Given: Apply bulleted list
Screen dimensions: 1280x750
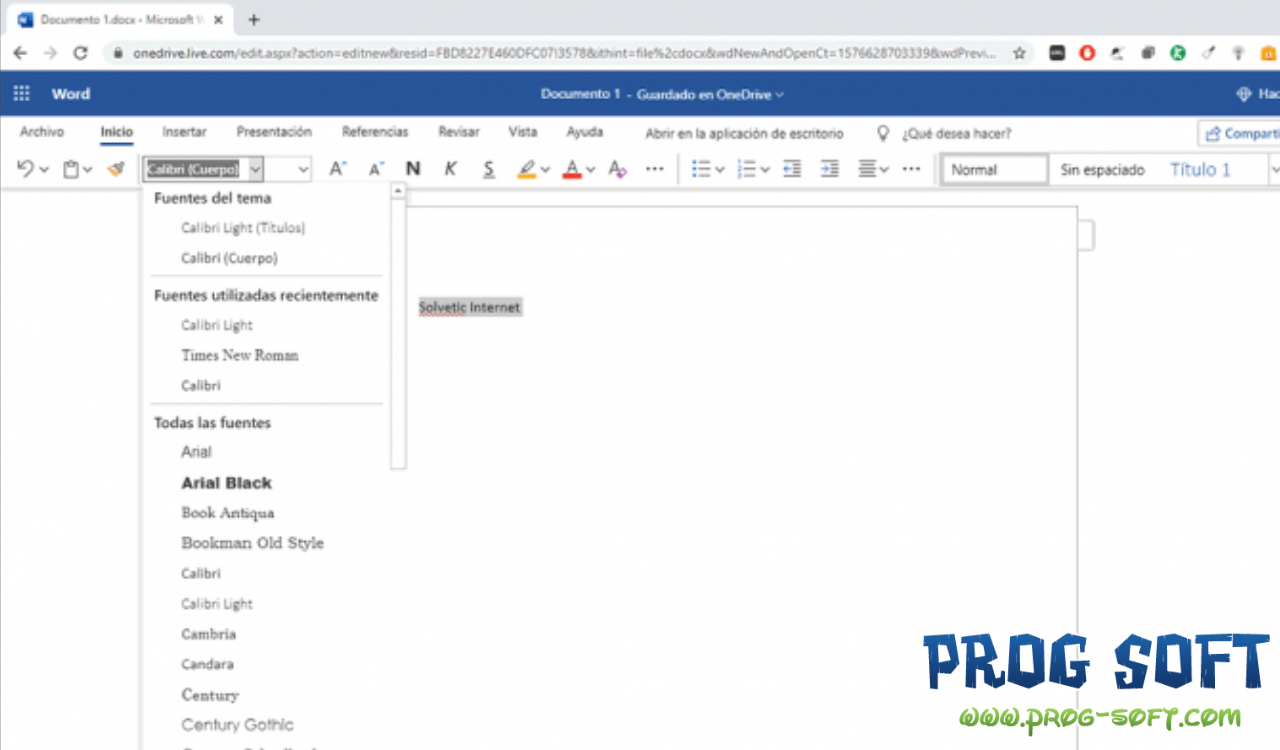Looking at the screenshot, I should (x=701, y=169).
